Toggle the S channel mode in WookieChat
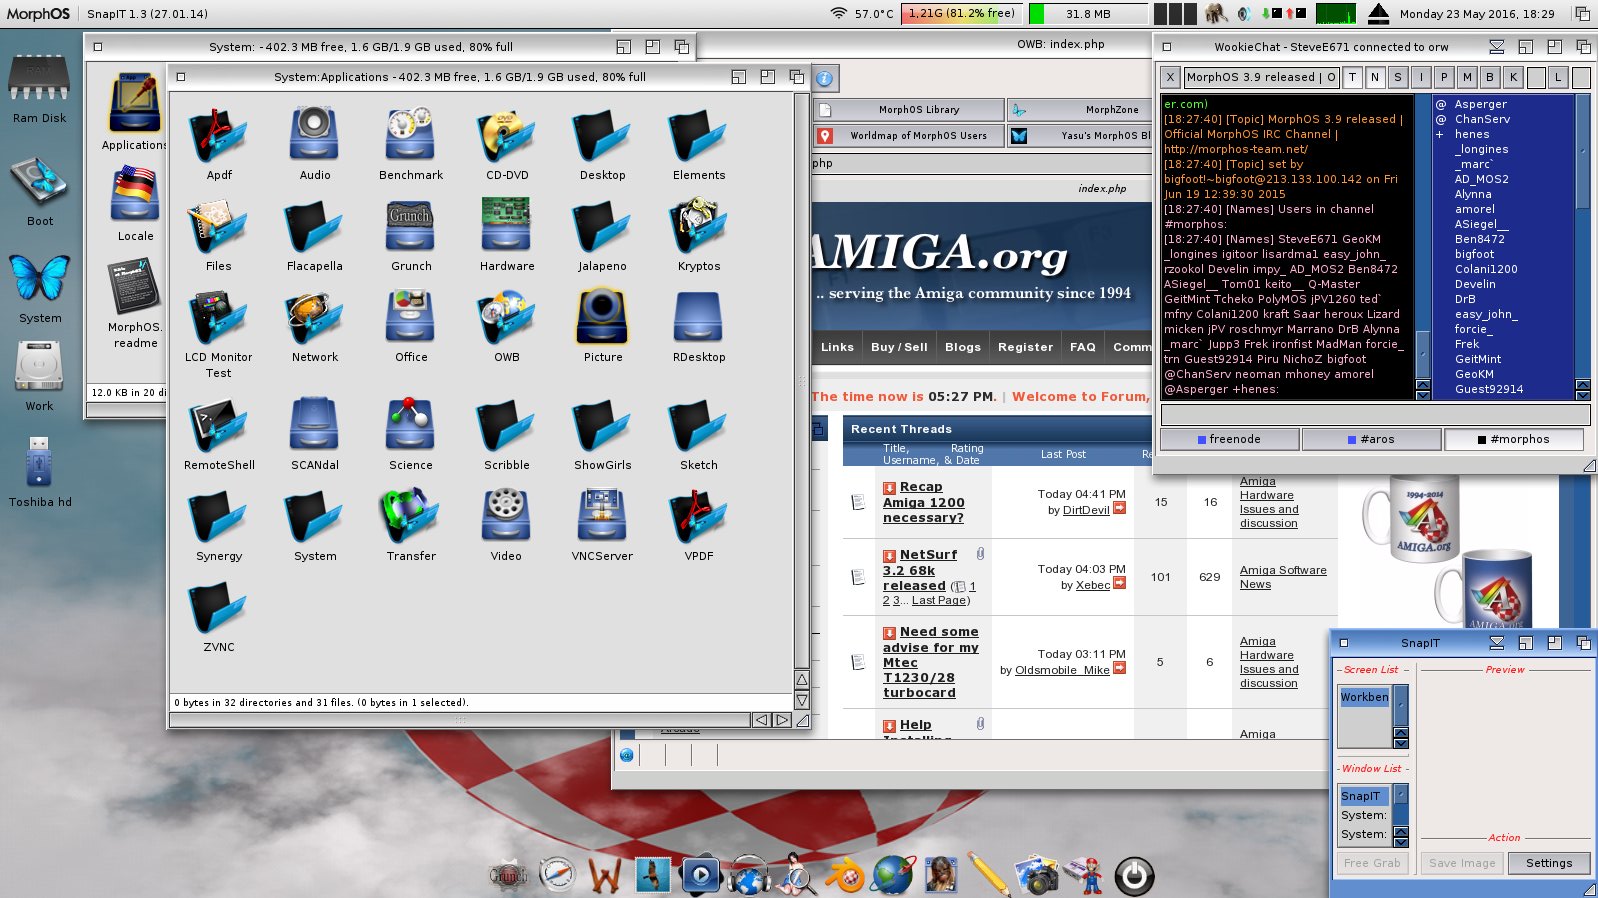 [1398, 77]
